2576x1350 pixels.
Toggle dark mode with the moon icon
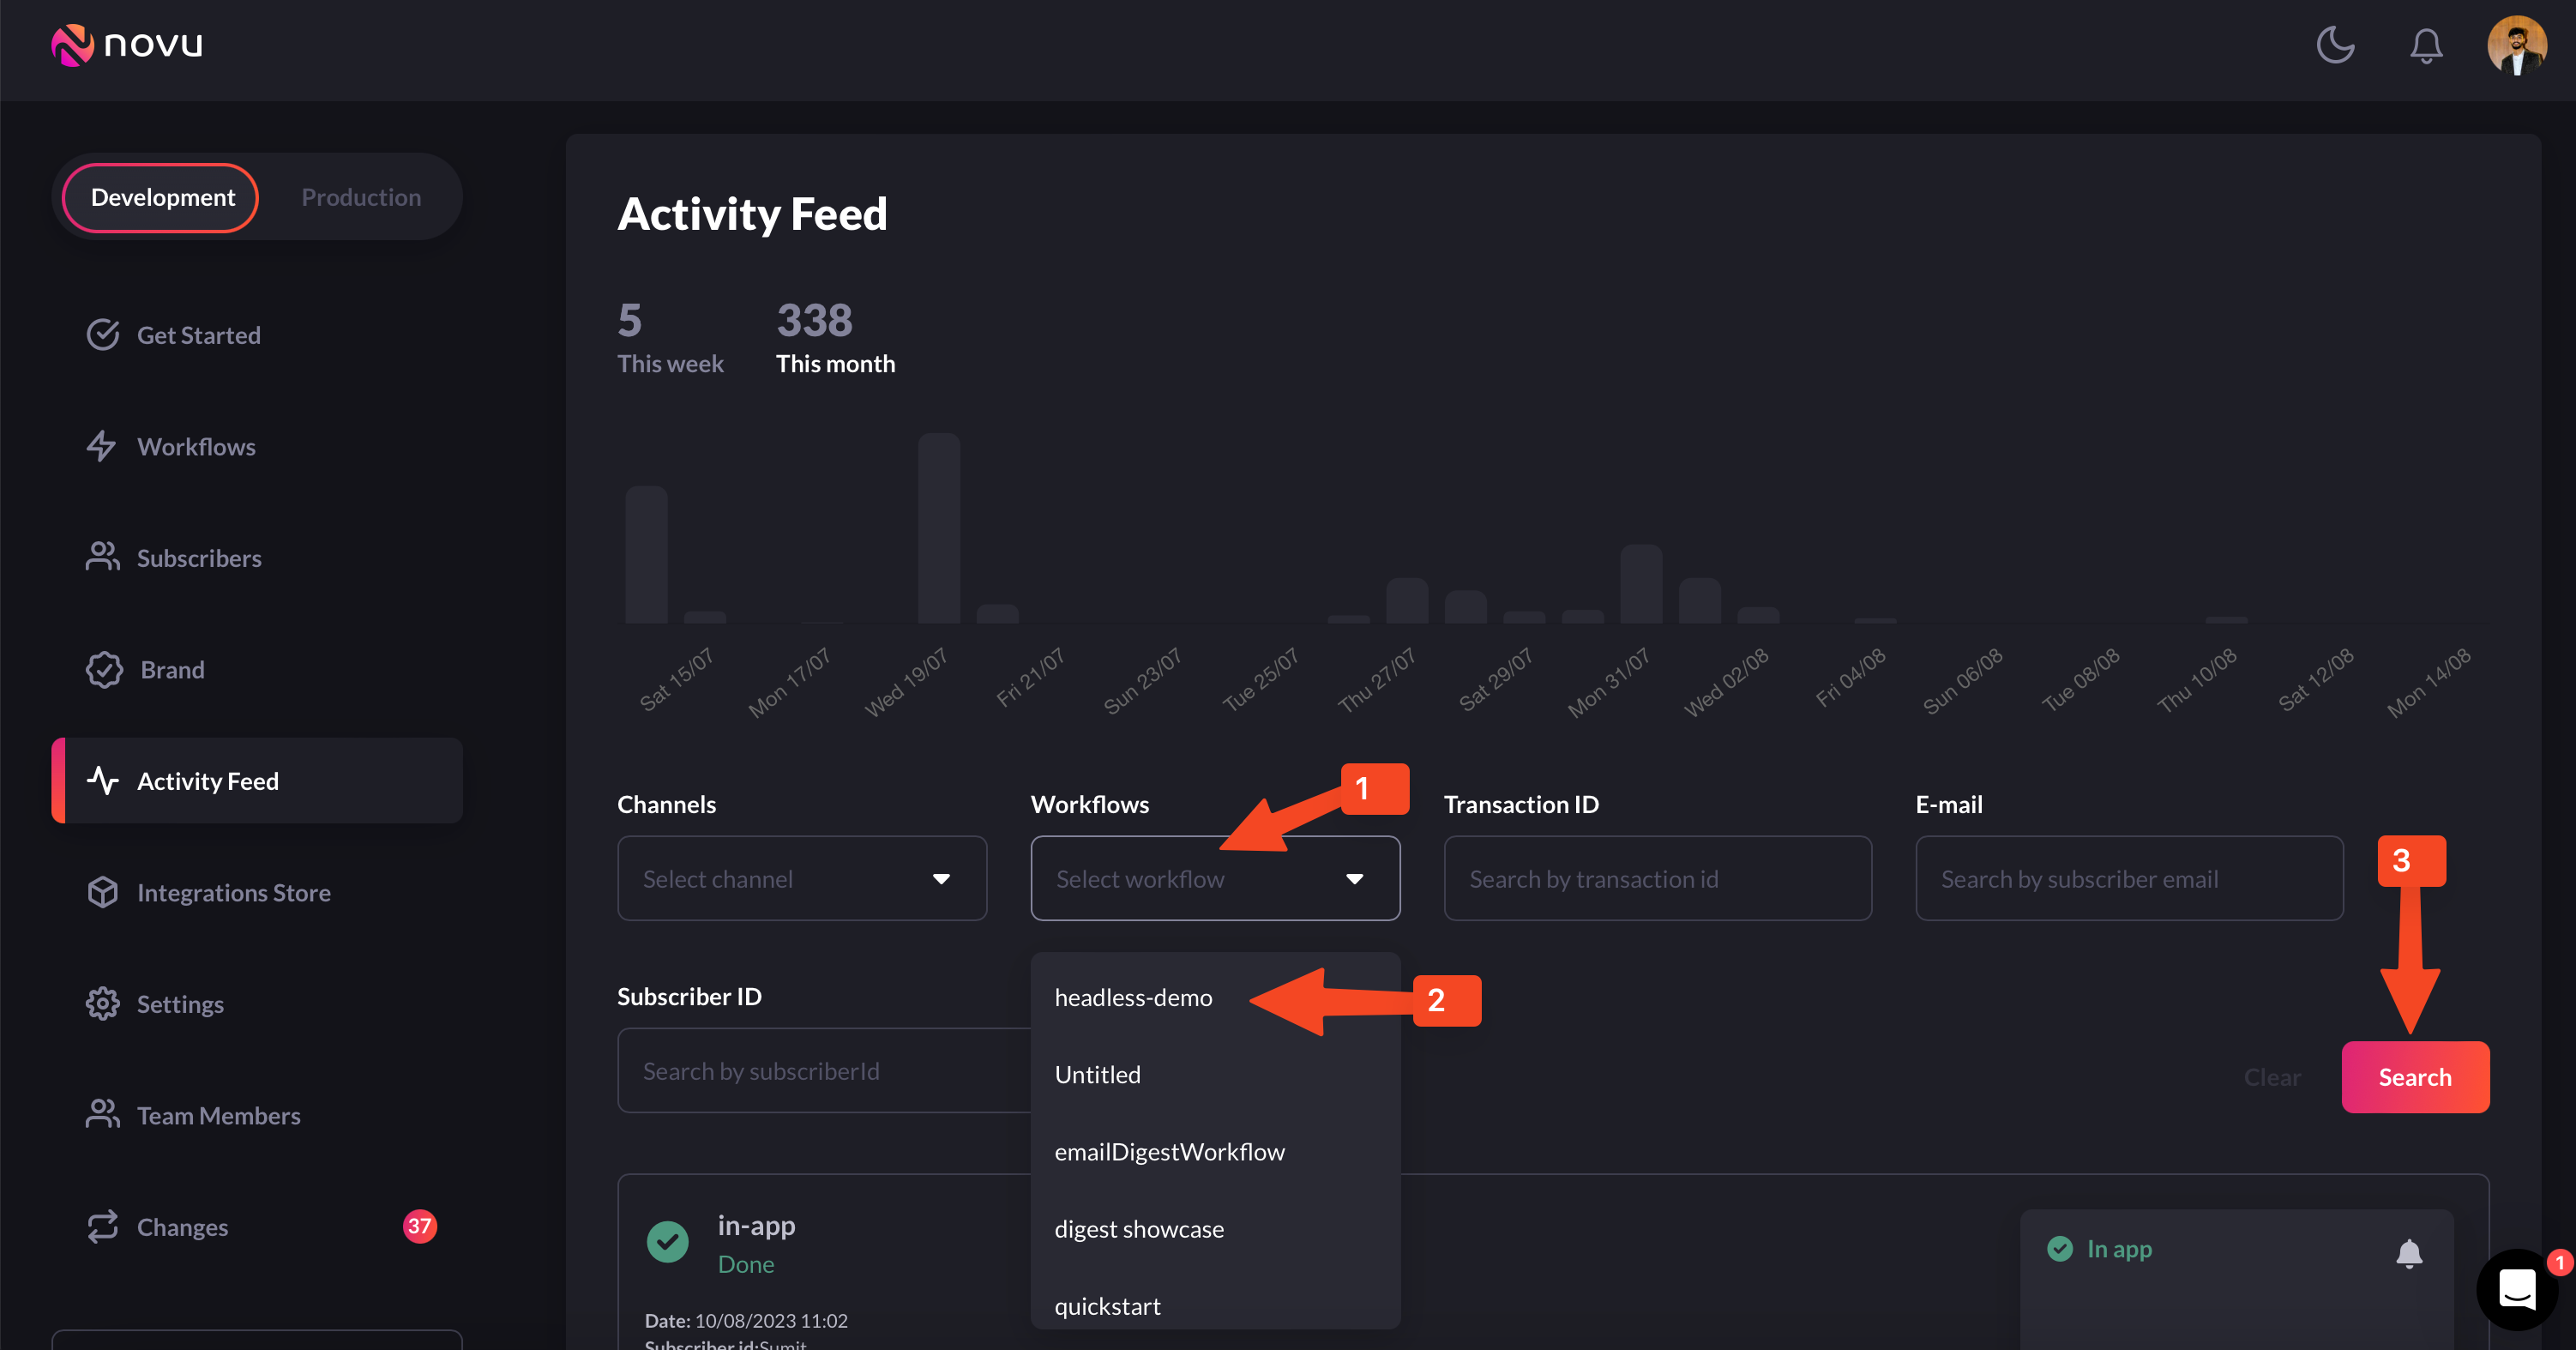tap(2335, 45)
